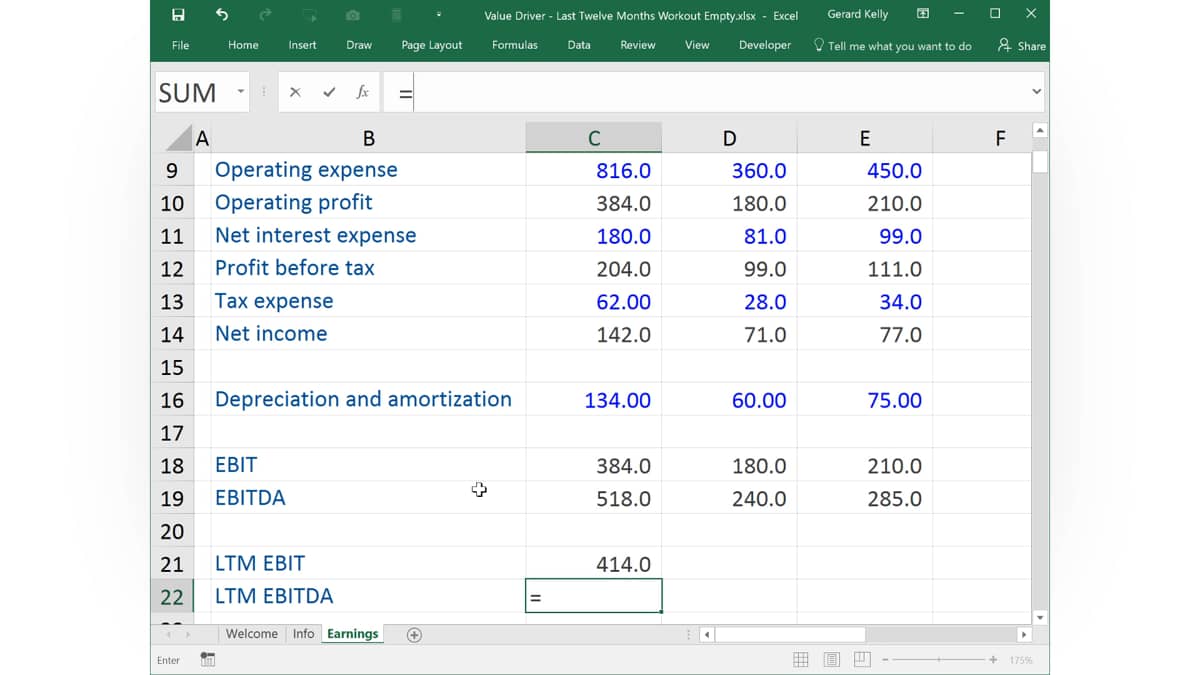Image resolution: width=1200 pixels, height=675 pixels.
Task: Add a new sheet with plus icon
Action: pyautogui.click(x=414, y=635)
